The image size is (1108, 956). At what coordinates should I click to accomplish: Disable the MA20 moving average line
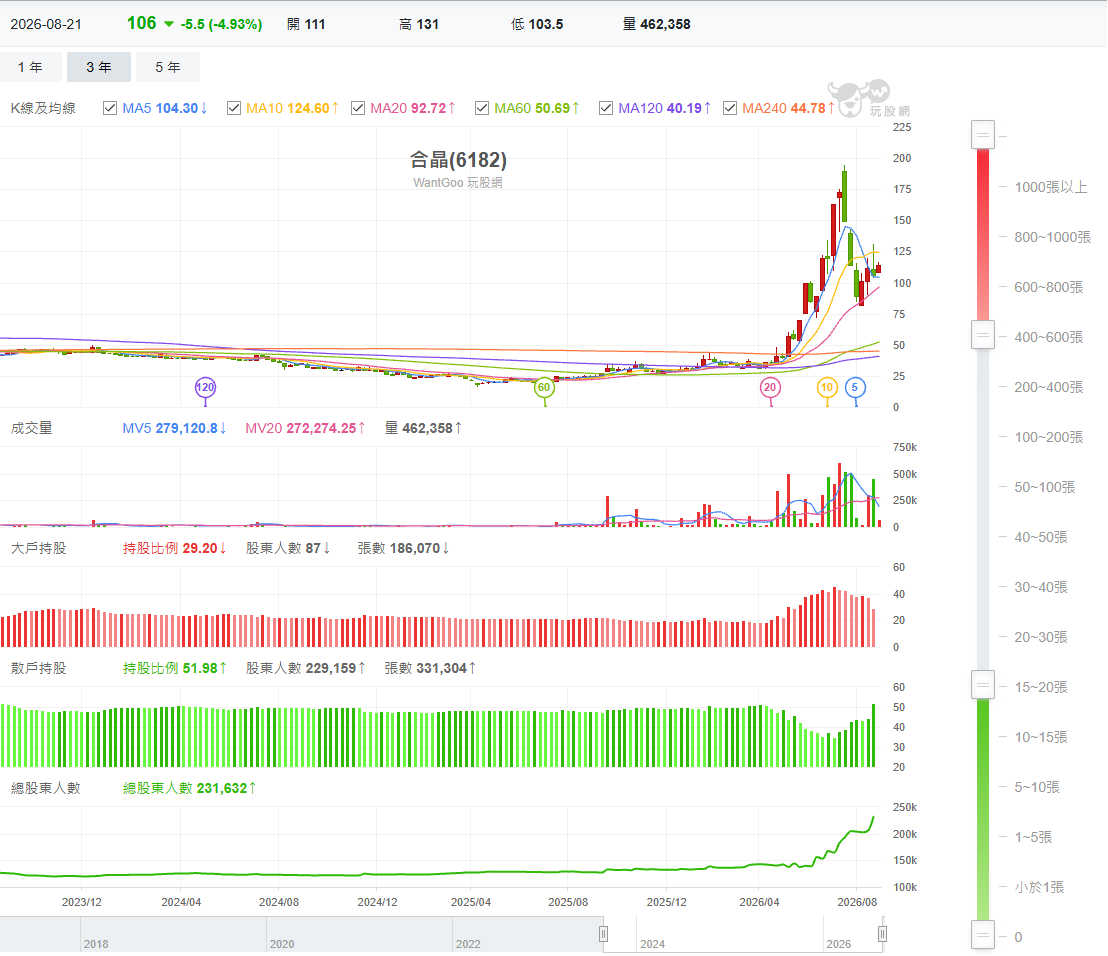pyautogui.click(x=358, y=108)
